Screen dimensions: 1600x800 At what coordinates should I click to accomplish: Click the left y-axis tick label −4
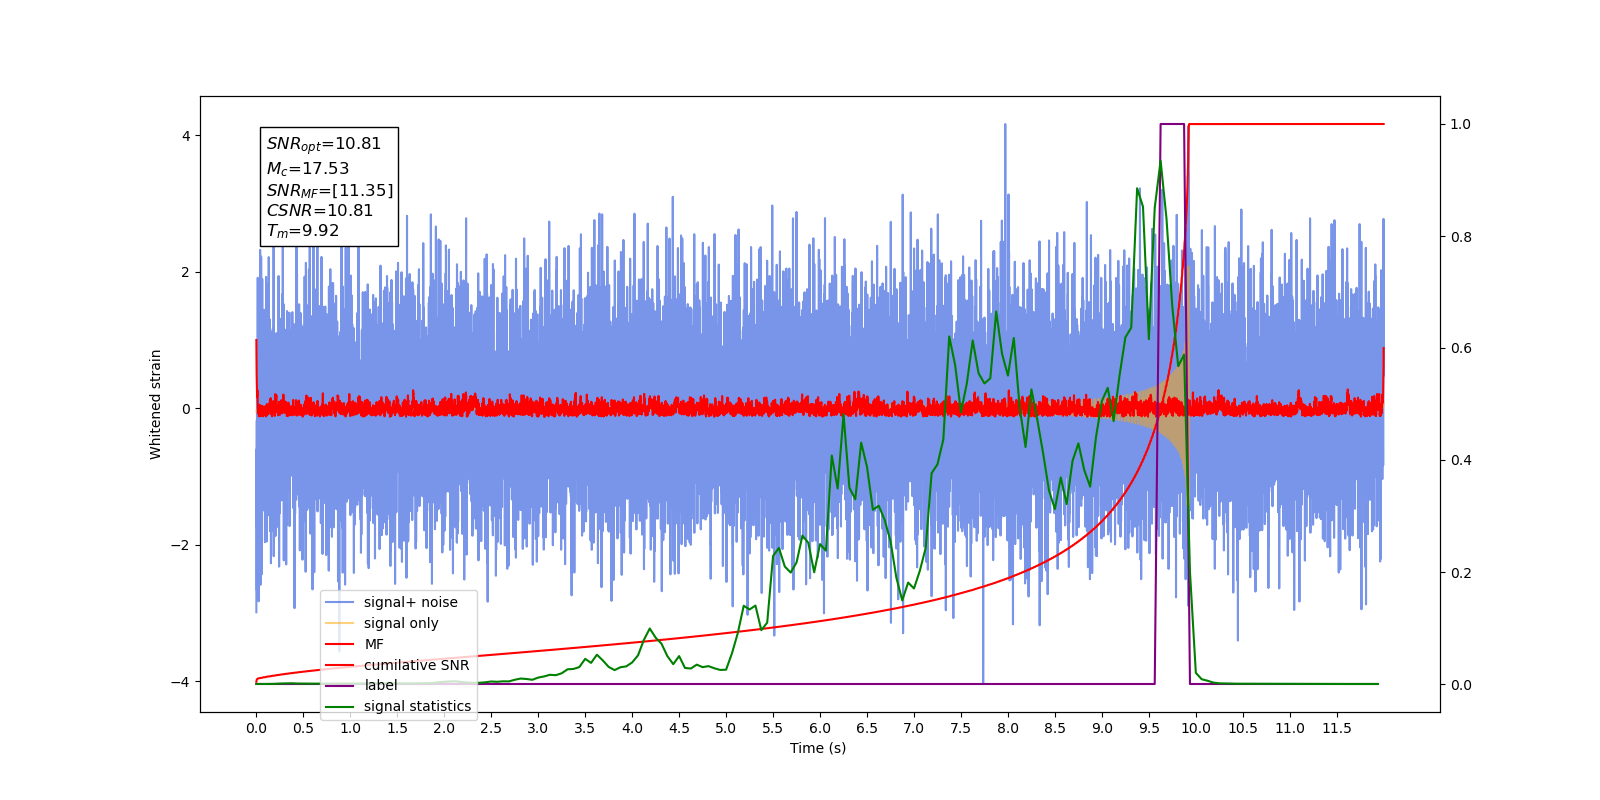(181, 682)
